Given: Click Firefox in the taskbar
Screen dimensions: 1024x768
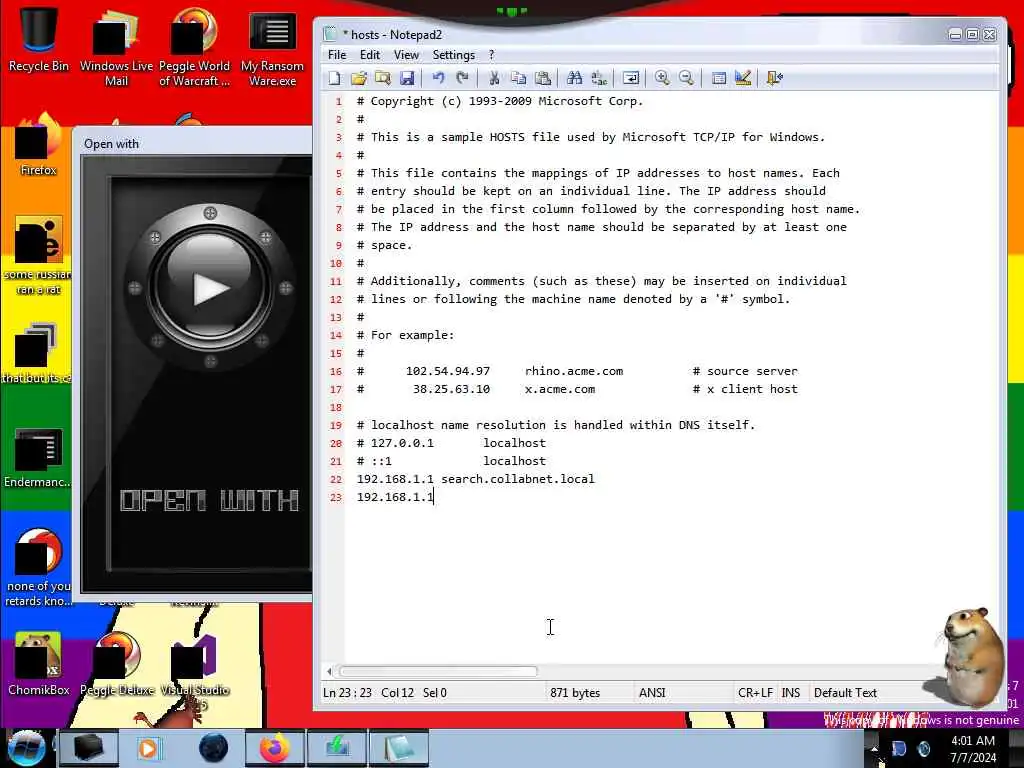Looking at the screenshot, I should click(x=274, y=748).
